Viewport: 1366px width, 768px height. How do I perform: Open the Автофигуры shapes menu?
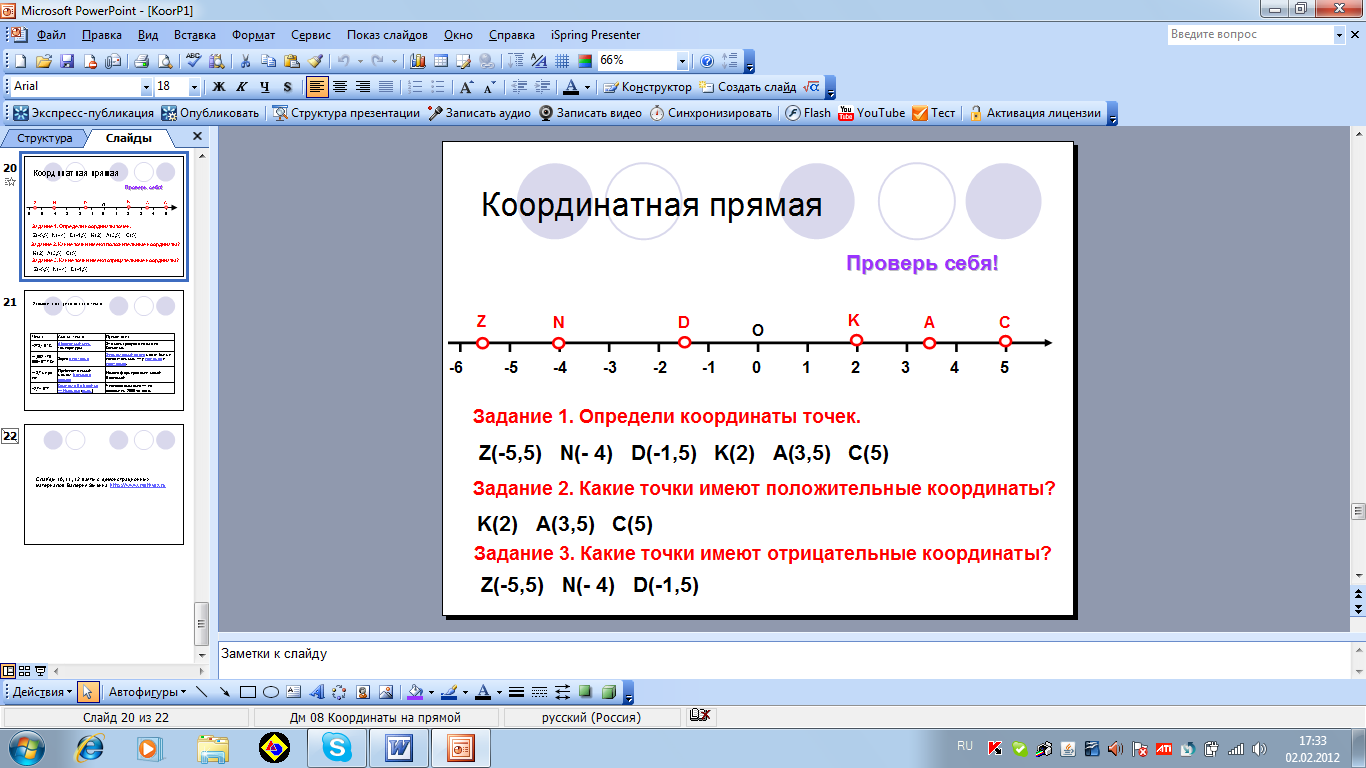148,692
